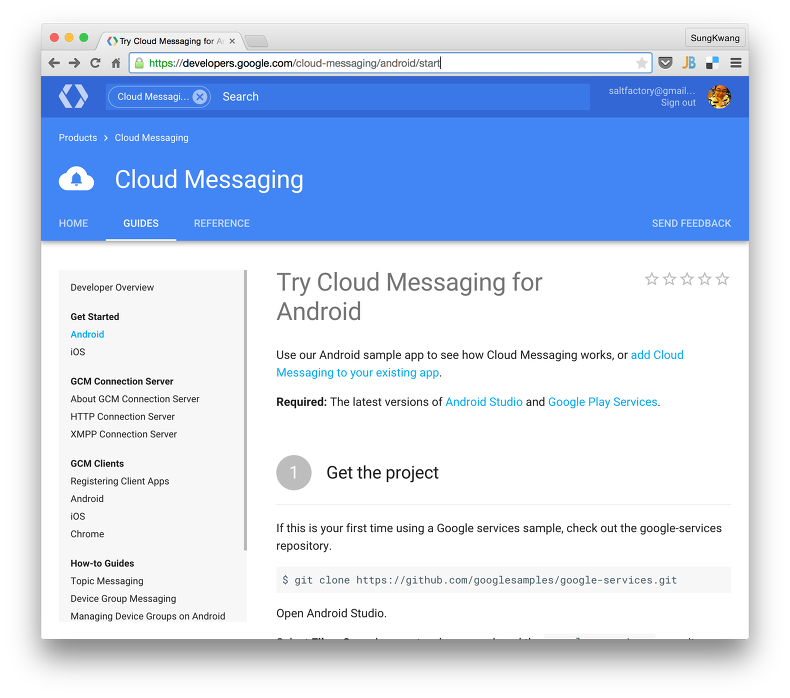
Task: Open the Cloud Messaging breadcrumb link
Action: click(151, 138)
